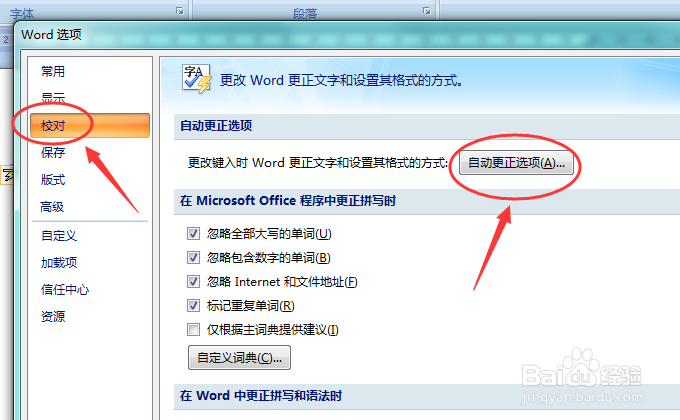Viewport: 680px width, 420px height.
Task: Toggle 忽略全部大写的单词 checkbox
Action: point(193,234)
